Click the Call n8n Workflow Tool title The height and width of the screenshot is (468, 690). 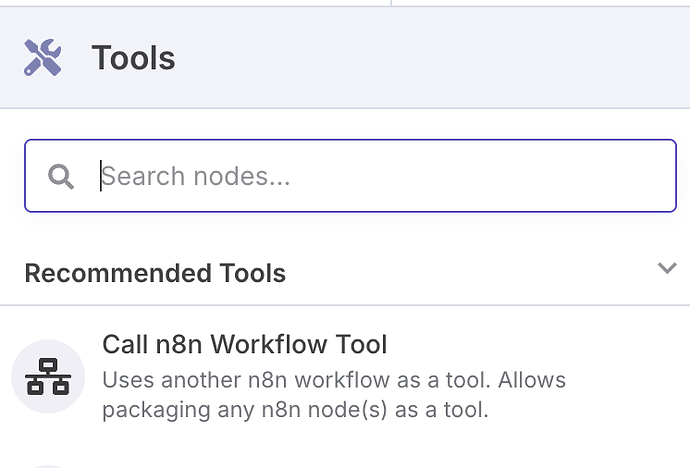point(245,344)
